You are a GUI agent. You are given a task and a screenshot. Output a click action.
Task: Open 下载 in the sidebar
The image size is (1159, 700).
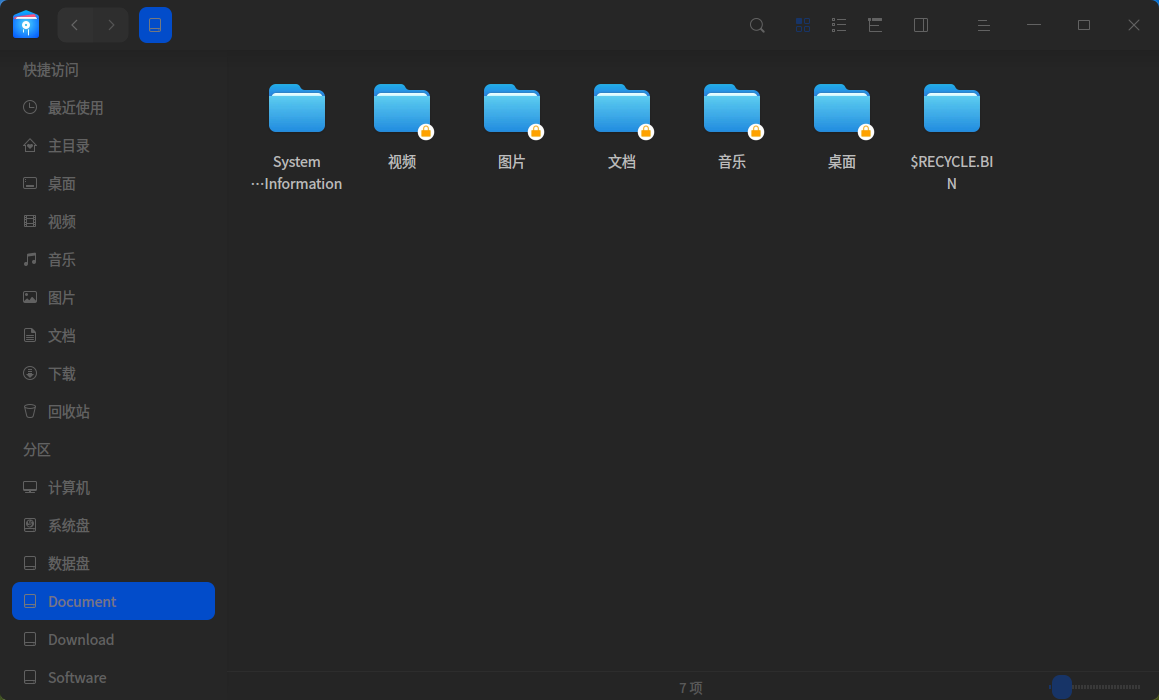click(113, 374)
